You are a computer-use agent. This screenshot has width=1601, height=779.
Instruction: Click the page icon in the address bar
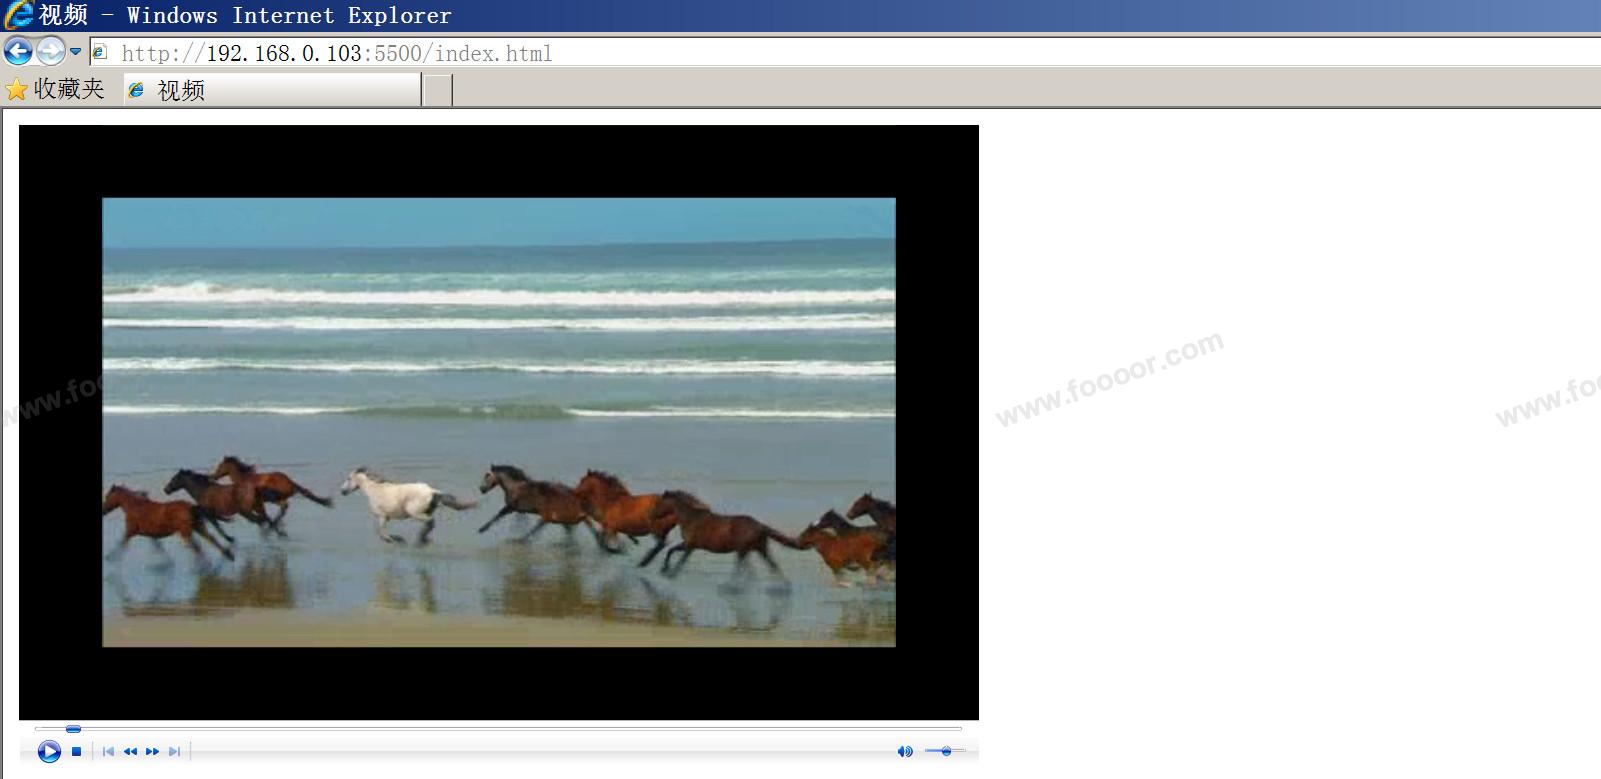100,52
